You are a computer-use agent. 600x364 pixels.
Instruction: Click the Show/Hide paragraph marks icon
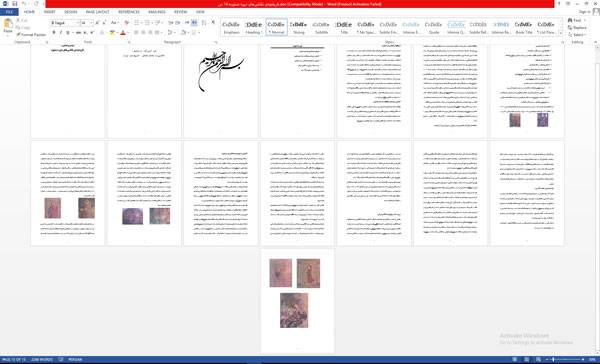pyautogui.click(x=213, y=23)
